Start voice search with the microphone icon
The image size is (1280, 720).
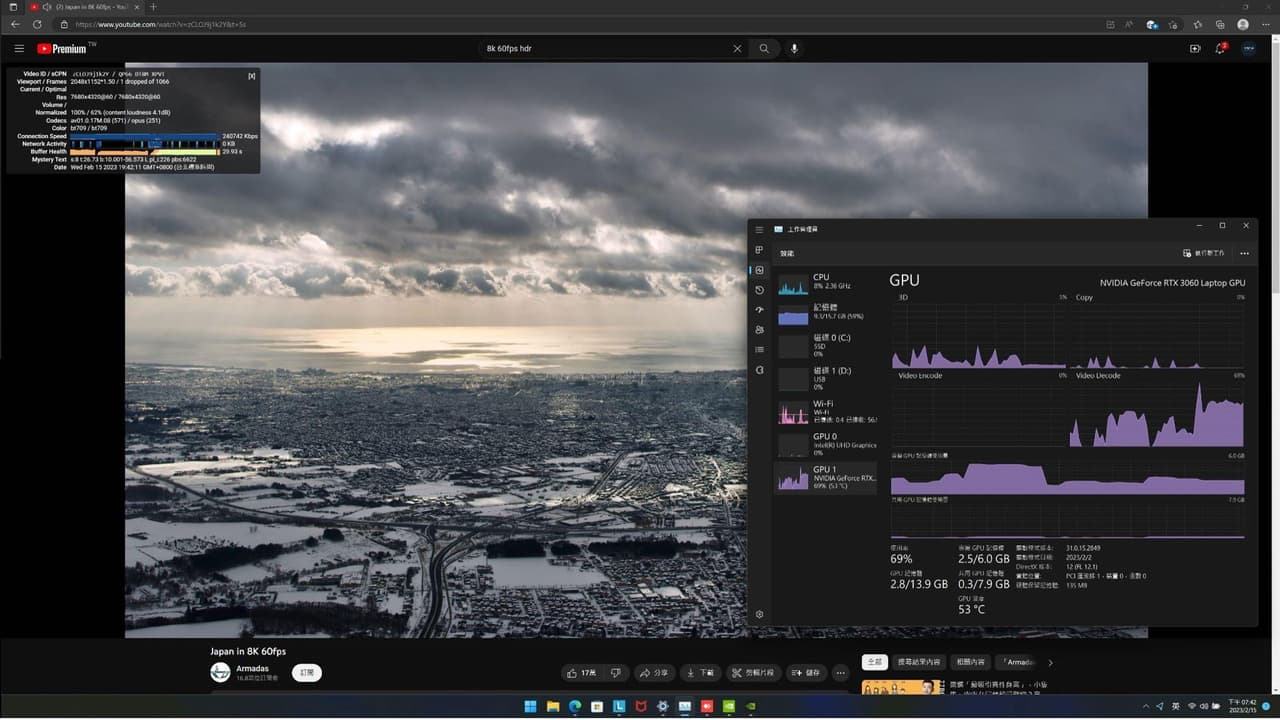(x=795, y=48)
